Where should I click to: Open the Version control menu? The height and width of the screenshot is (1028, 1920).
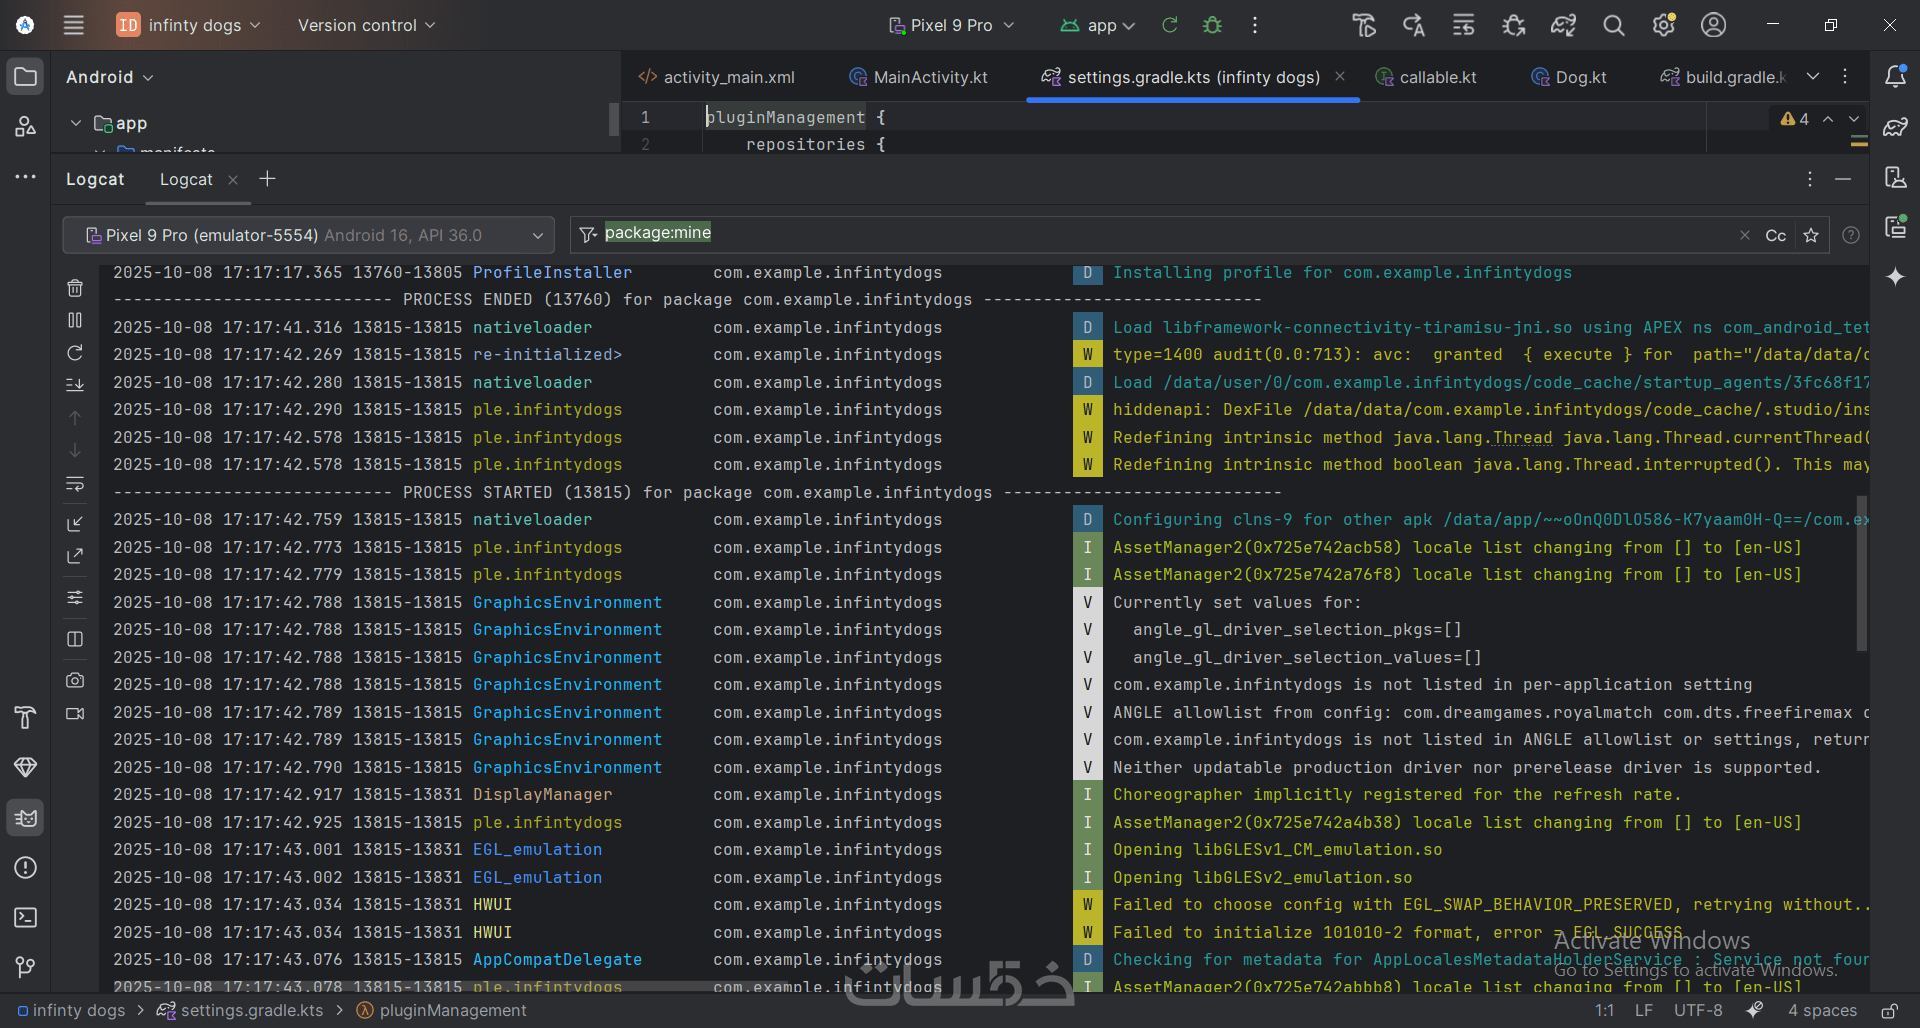tap(366, 25)
